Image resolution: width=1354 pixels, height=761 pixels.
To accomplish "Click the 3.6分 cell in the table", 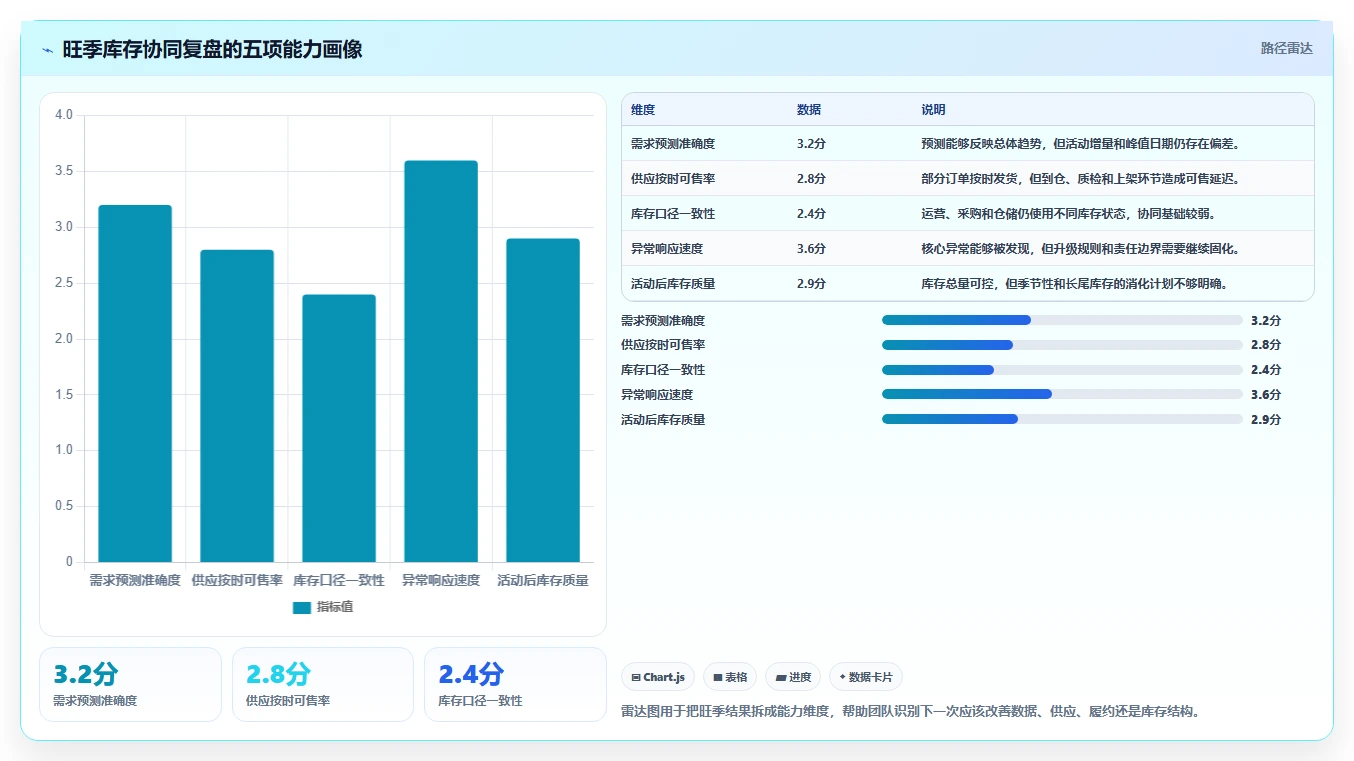I will point(812,249).
